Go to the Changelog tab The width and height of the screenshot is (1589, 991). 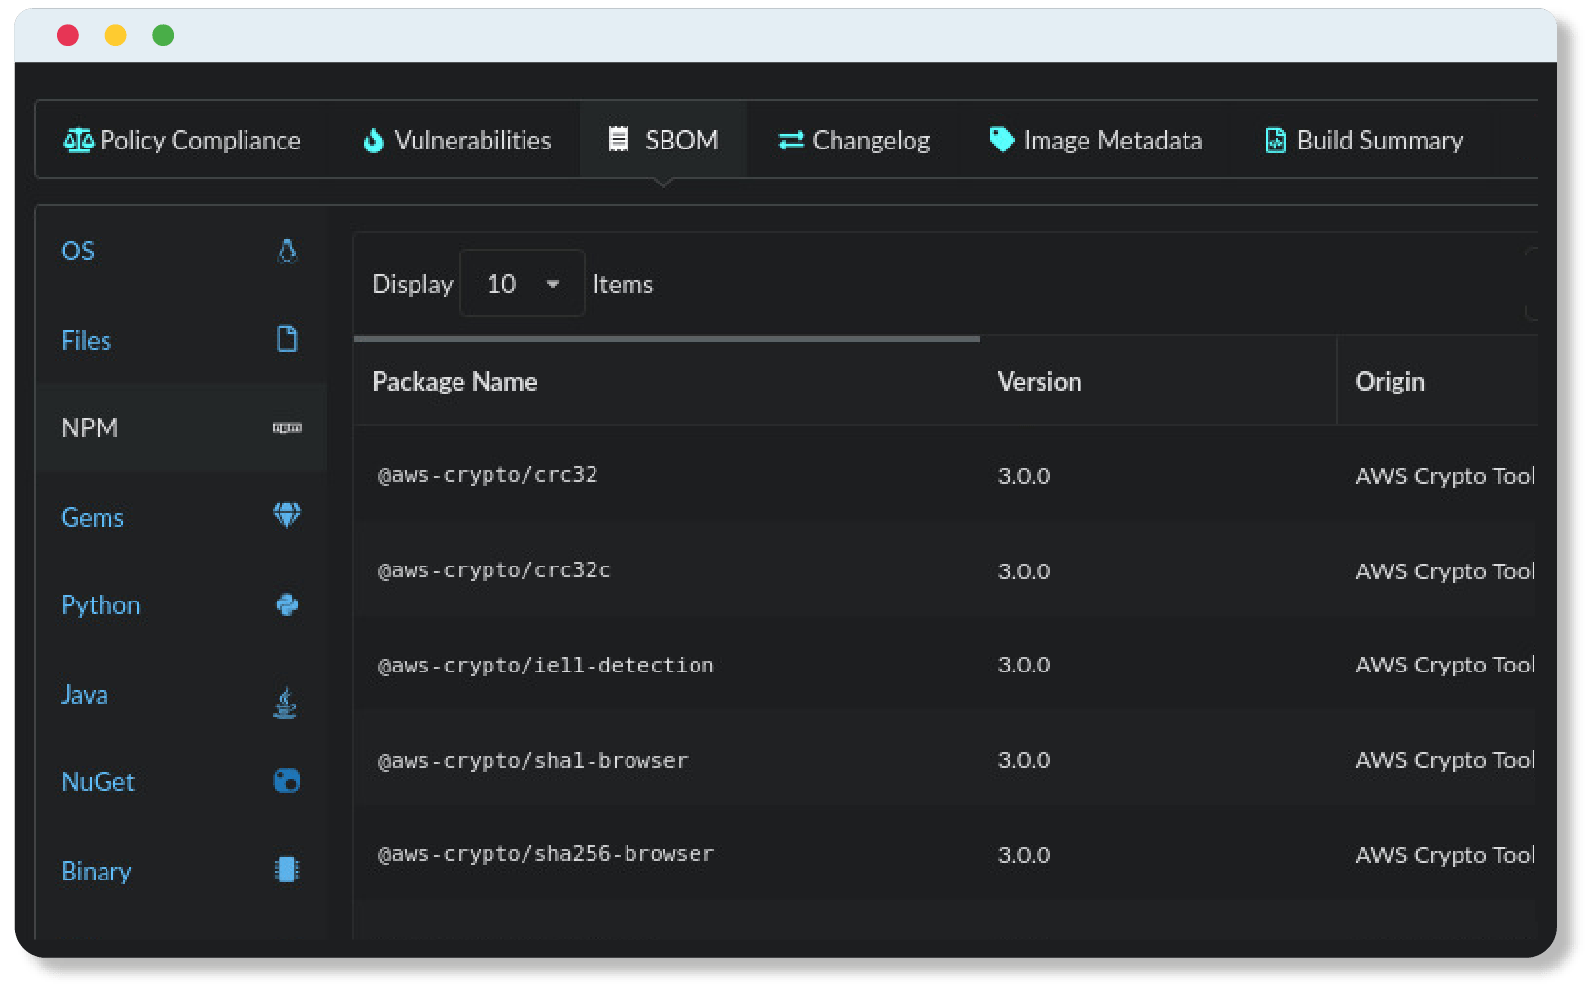[854, 140]
